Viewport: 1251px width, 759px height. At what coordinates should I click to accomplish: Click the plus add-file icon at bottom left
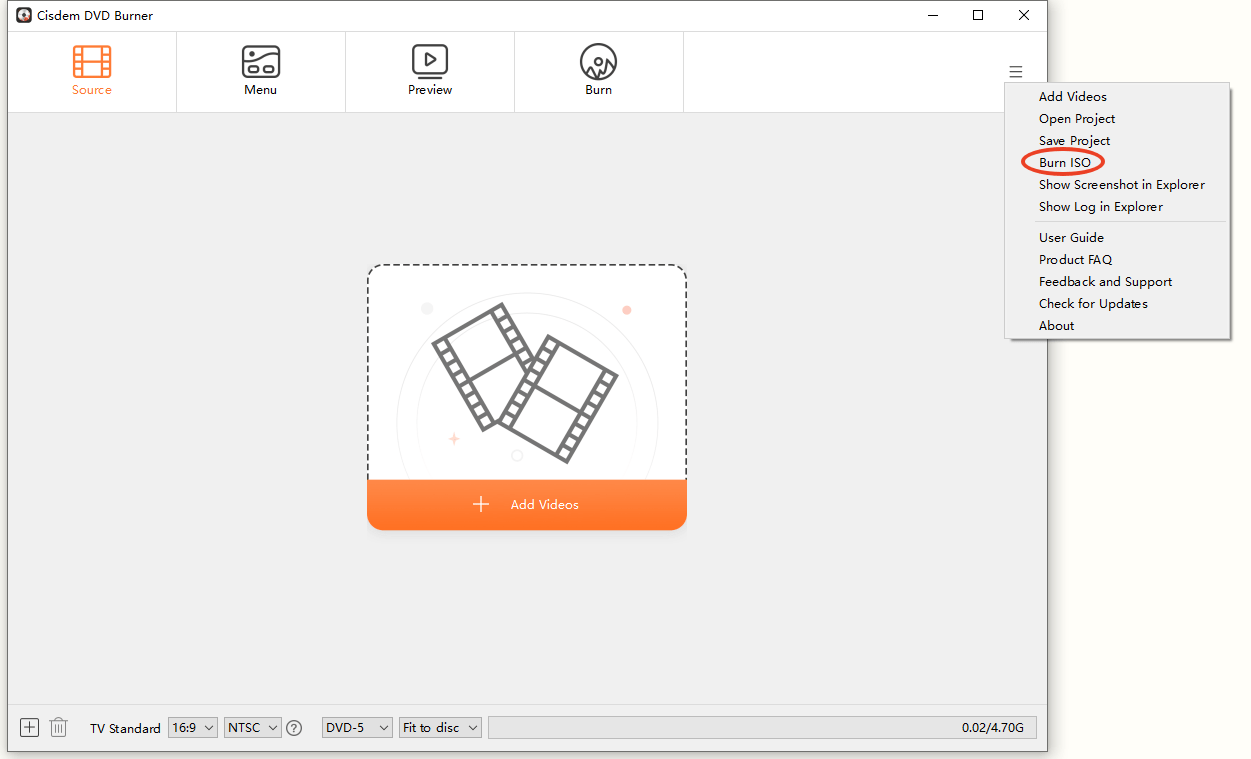(30, 727)
